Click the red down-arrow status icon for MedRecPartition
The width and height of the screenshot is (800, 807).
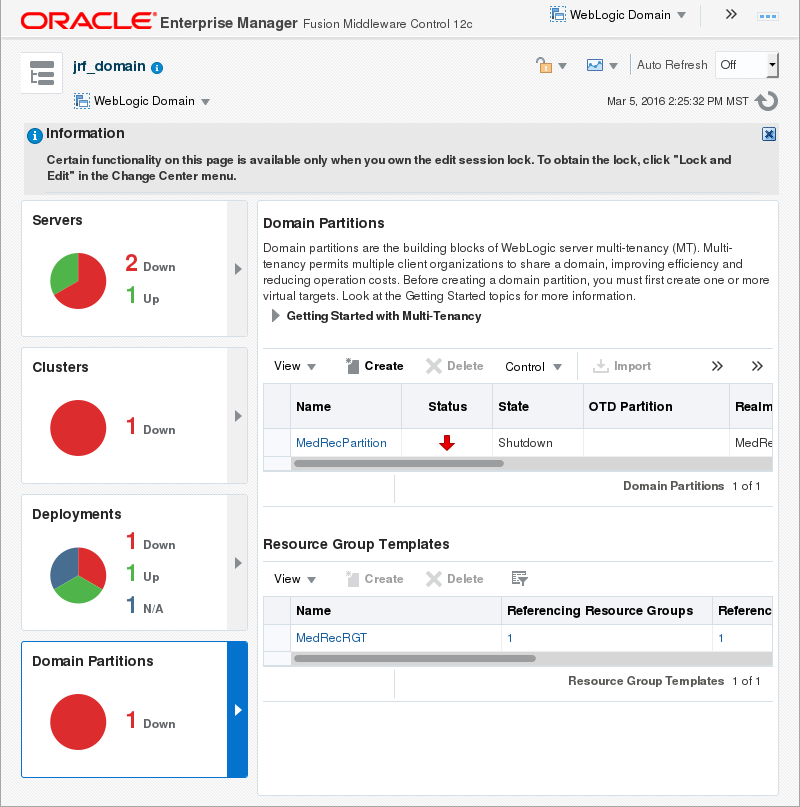click(445, 442)
